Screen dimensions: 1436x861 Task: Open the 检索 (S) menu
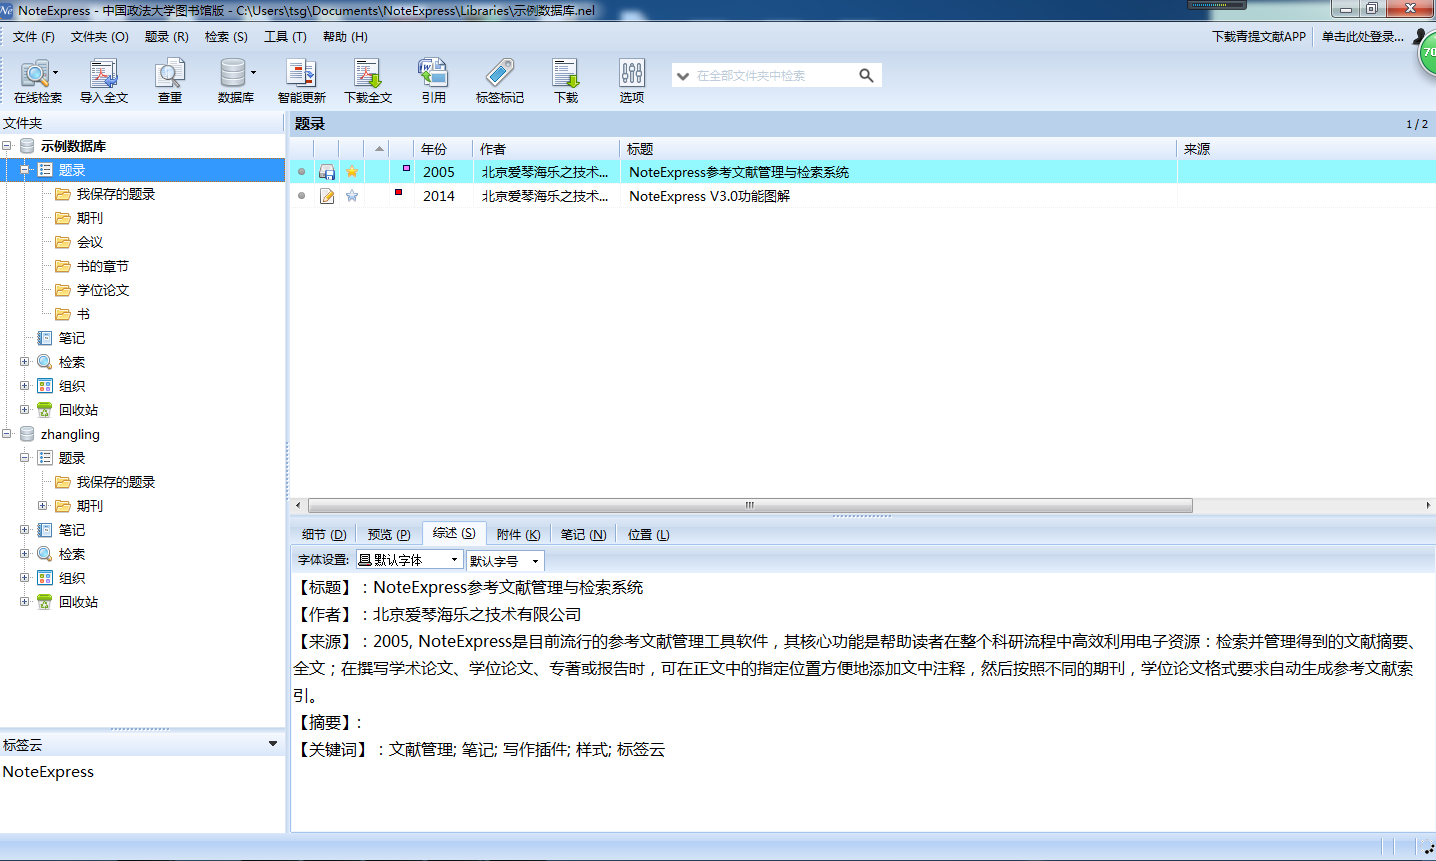click(x=226, y=37)
